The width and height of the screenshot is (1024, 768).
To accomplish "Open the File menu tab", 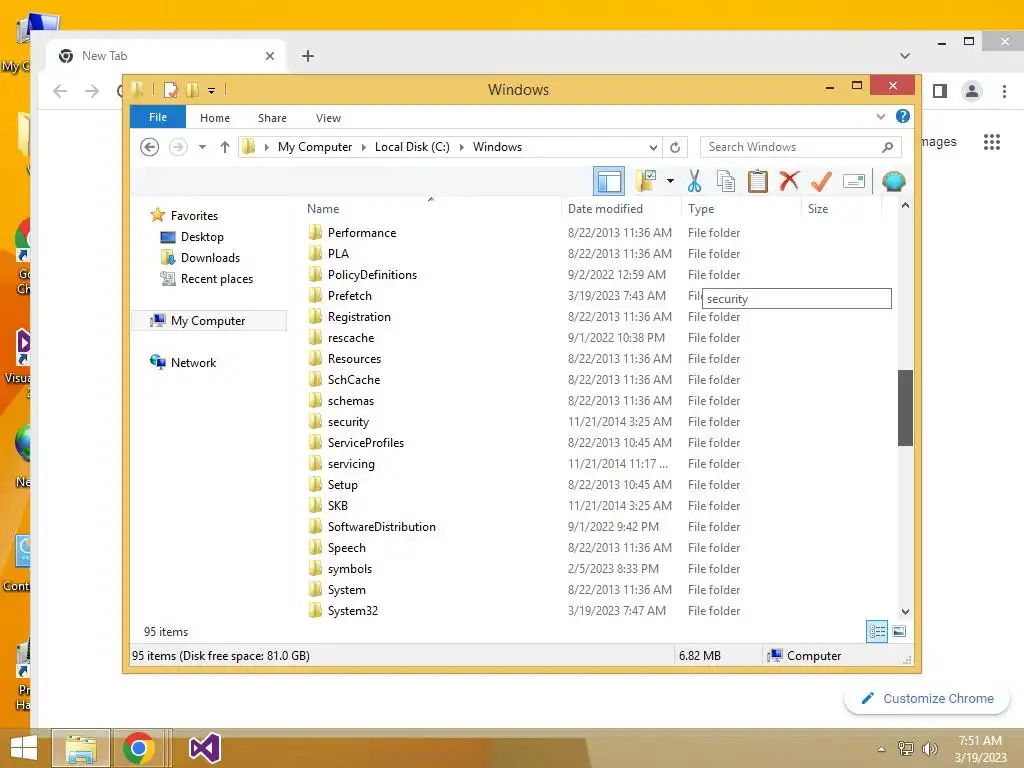I will pos(158,117).
